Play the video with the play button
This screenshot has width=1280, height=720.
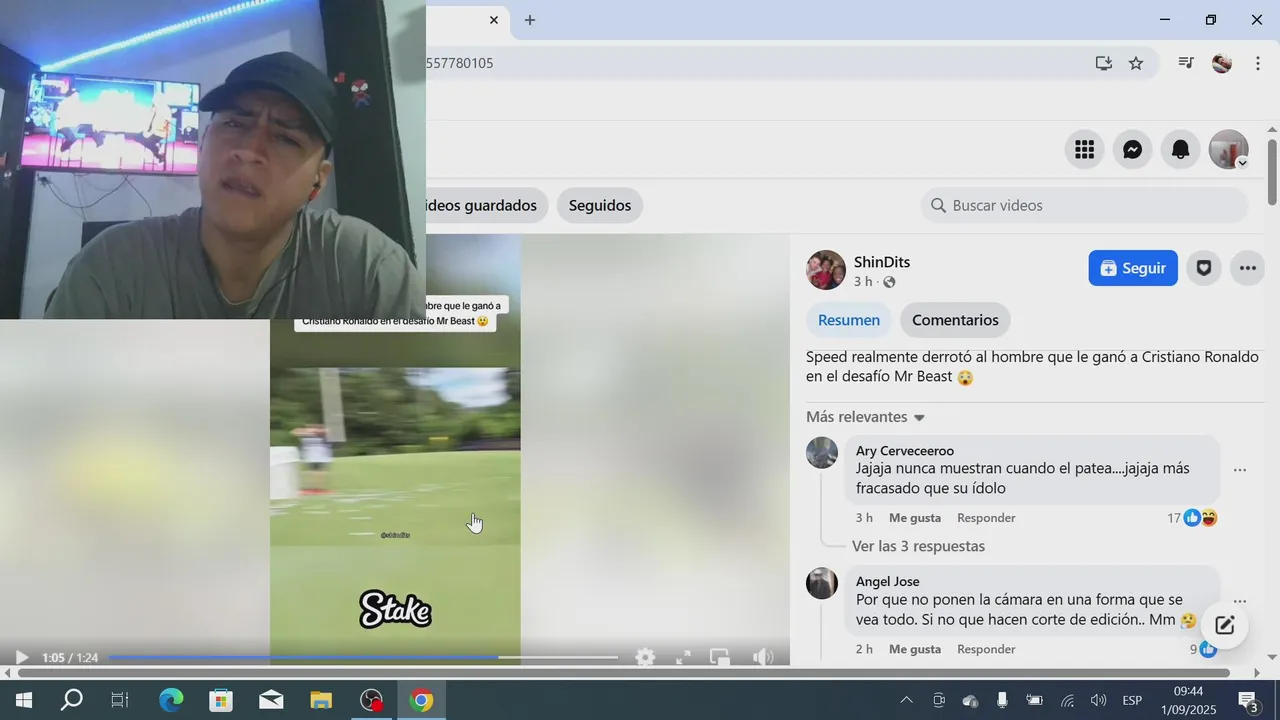point(21,657)
